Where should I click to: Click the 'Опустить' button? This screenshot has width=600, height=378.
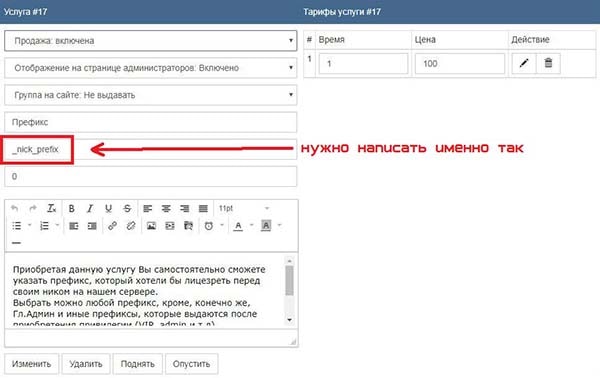coord(191,364)
